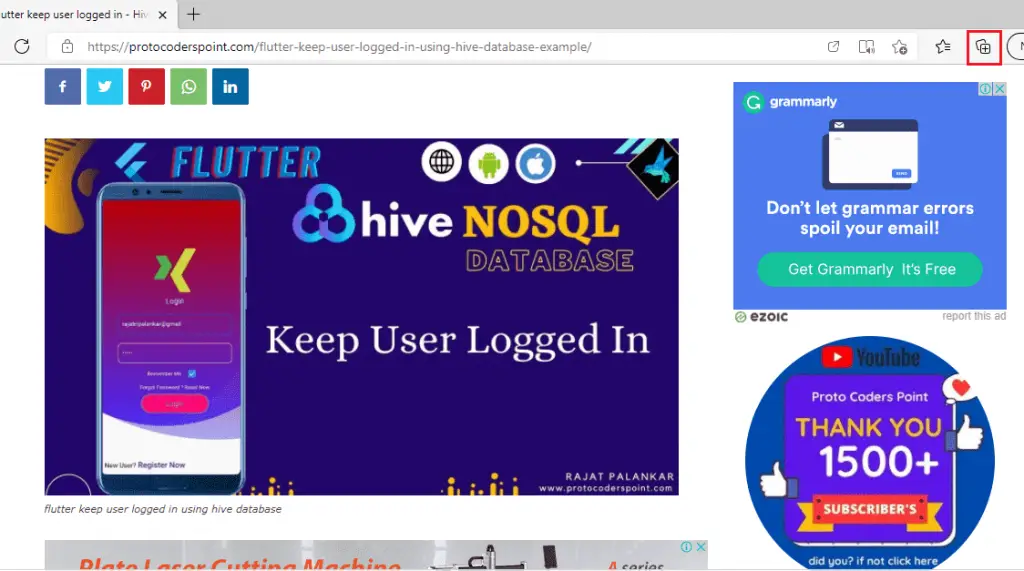Open the Grammarly ad info icon

pos(985,89)
